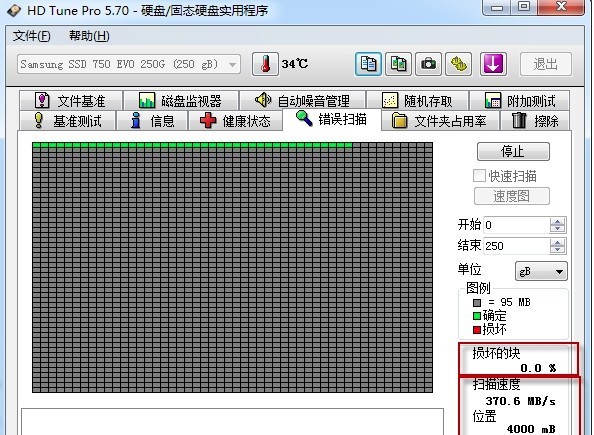Select the 擦除 erase tab
This screenshot has height=435, width=594.
click(535, 121)
